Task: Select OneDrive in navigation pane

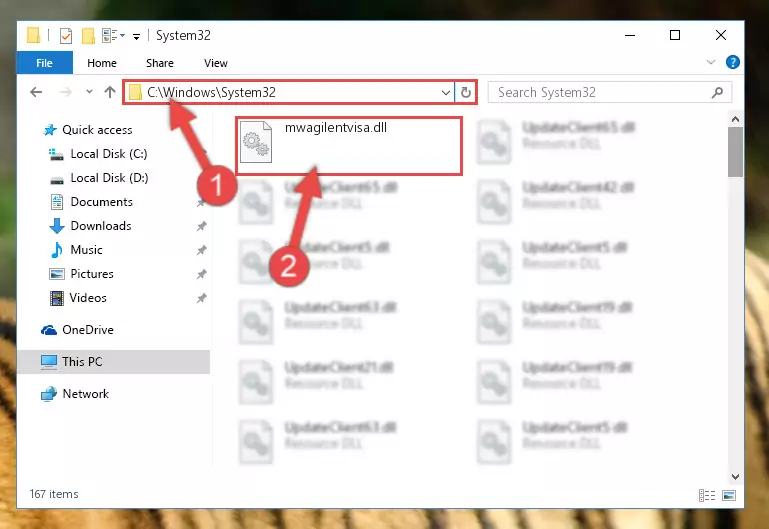Action: (x=88, y=330)
